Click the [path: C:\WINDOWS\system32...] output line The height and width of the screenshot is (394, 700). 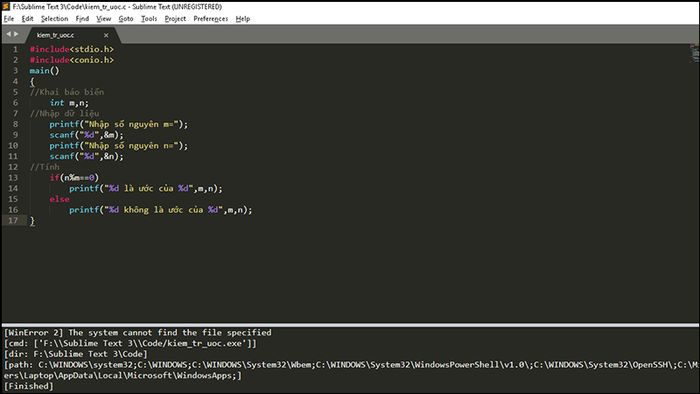351,365
